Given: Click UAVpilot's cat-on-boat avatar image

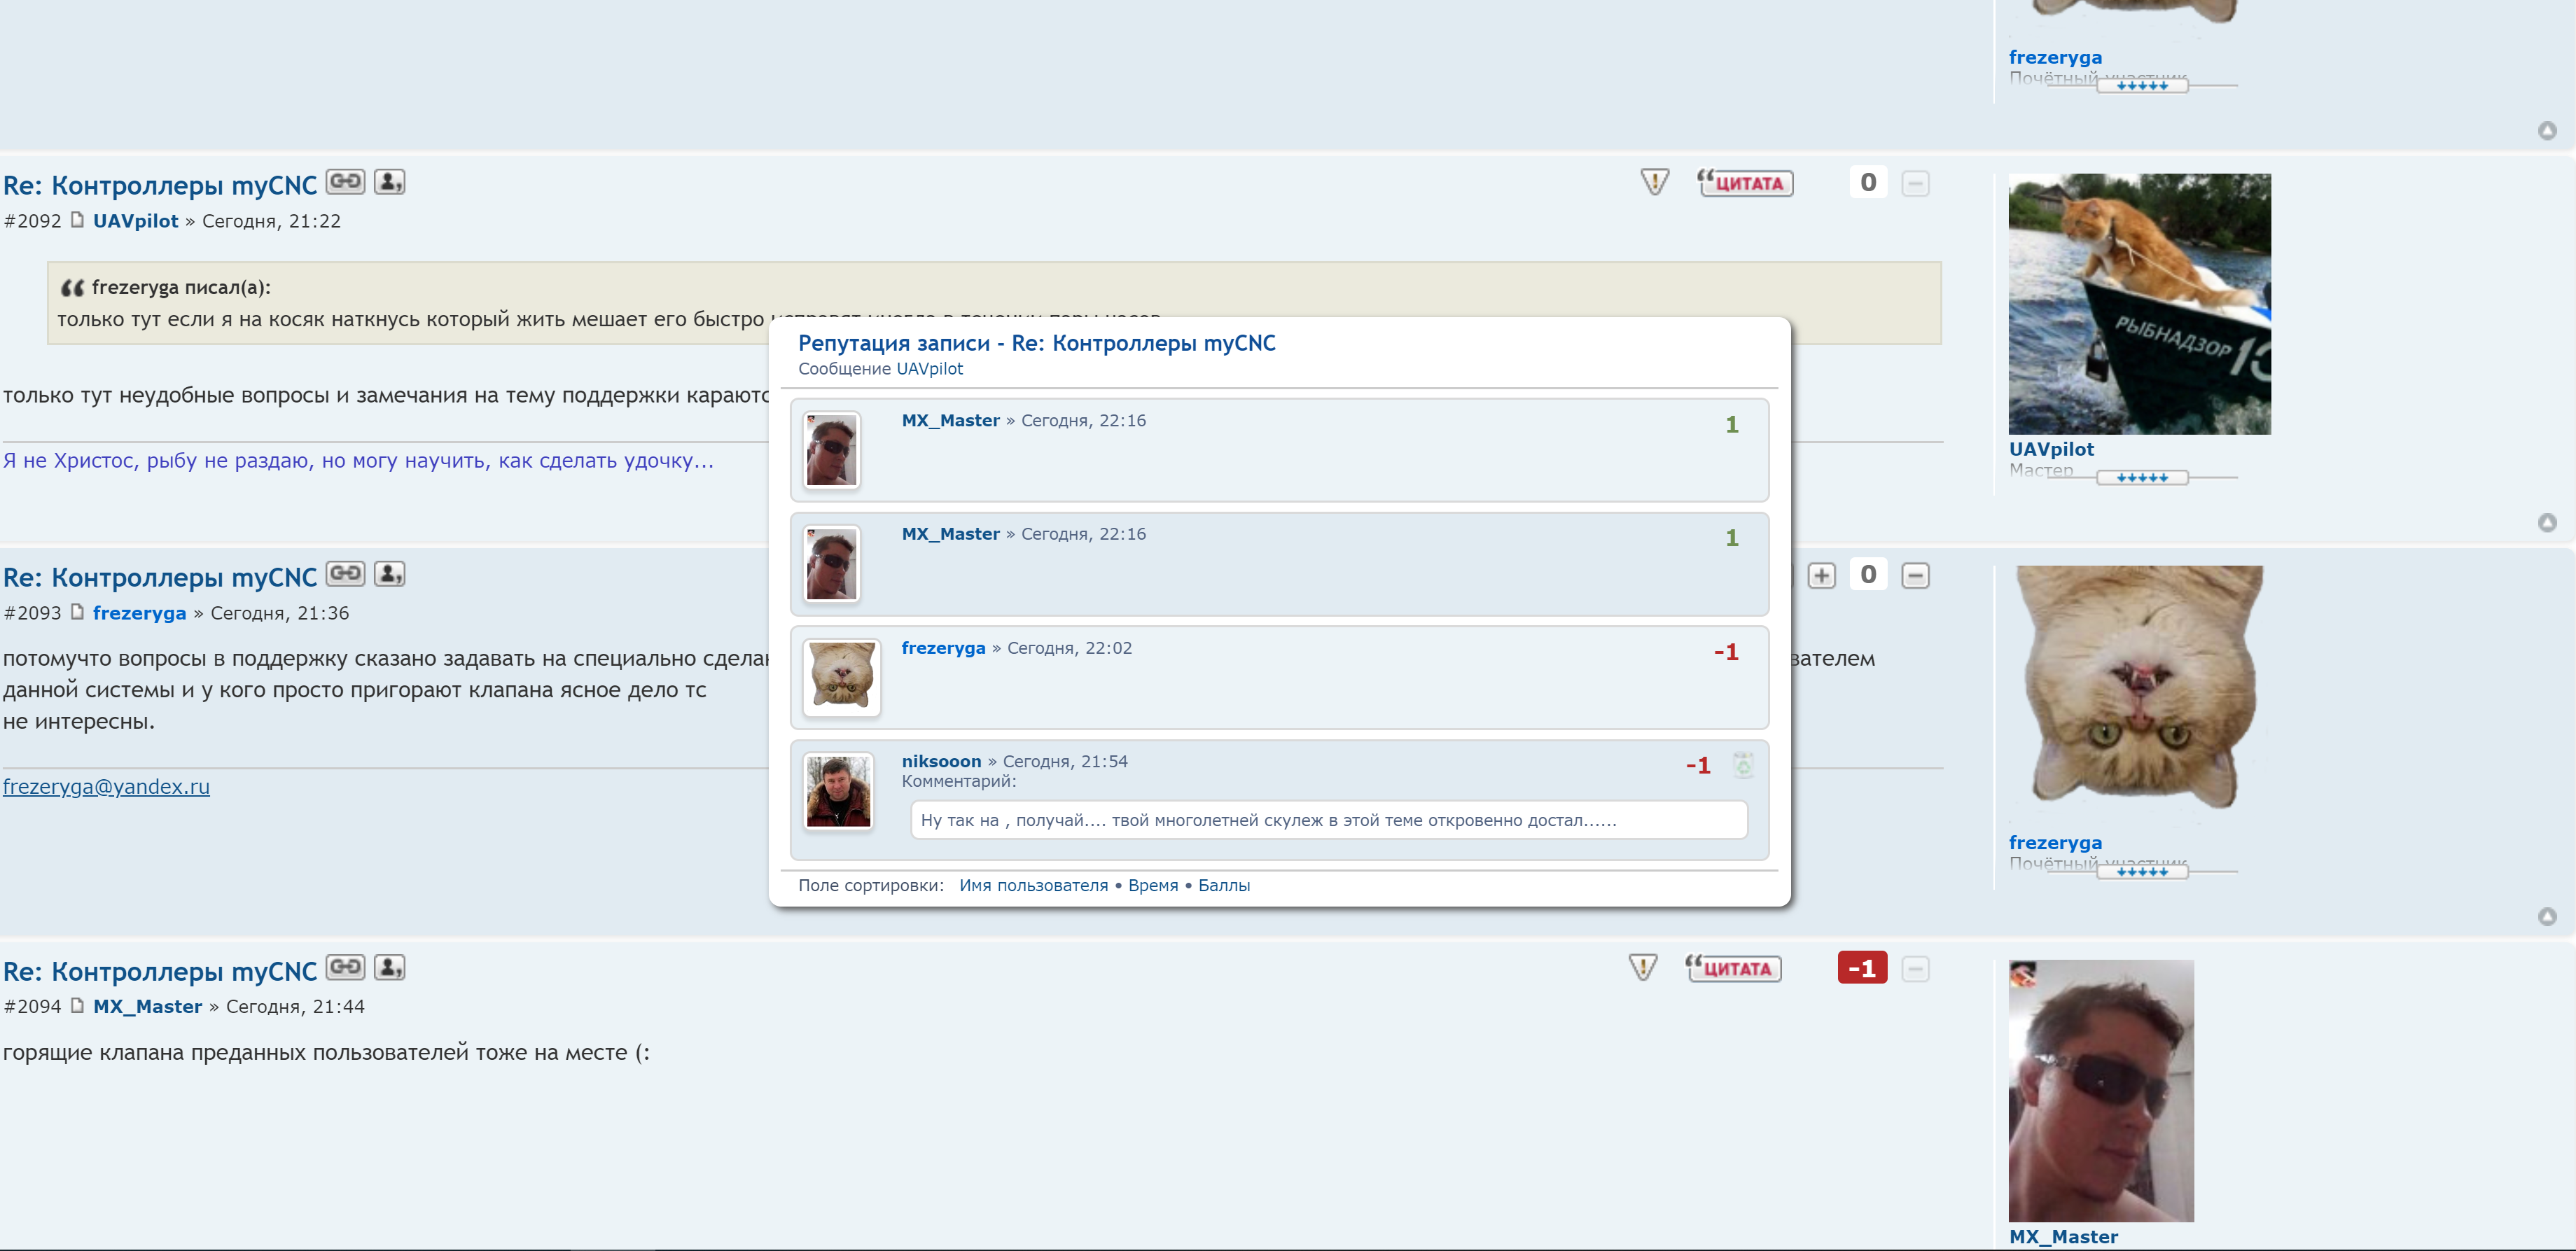Looking at the screenshot, I should click(x=2139, y=304).
